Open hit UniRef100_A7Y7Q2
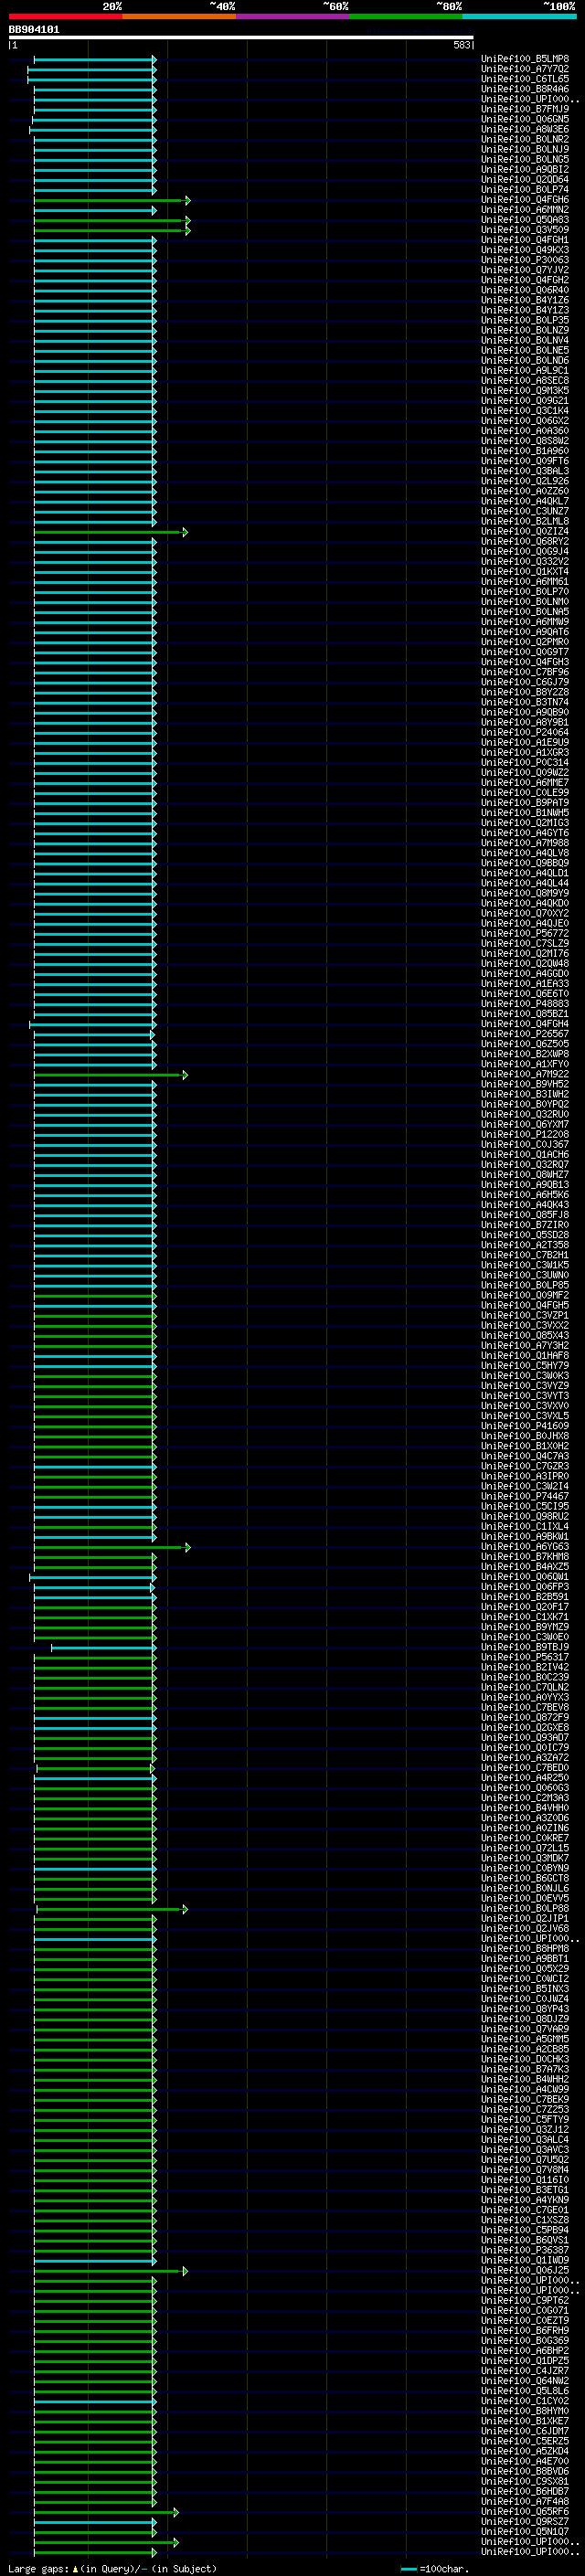 (525, 69)
